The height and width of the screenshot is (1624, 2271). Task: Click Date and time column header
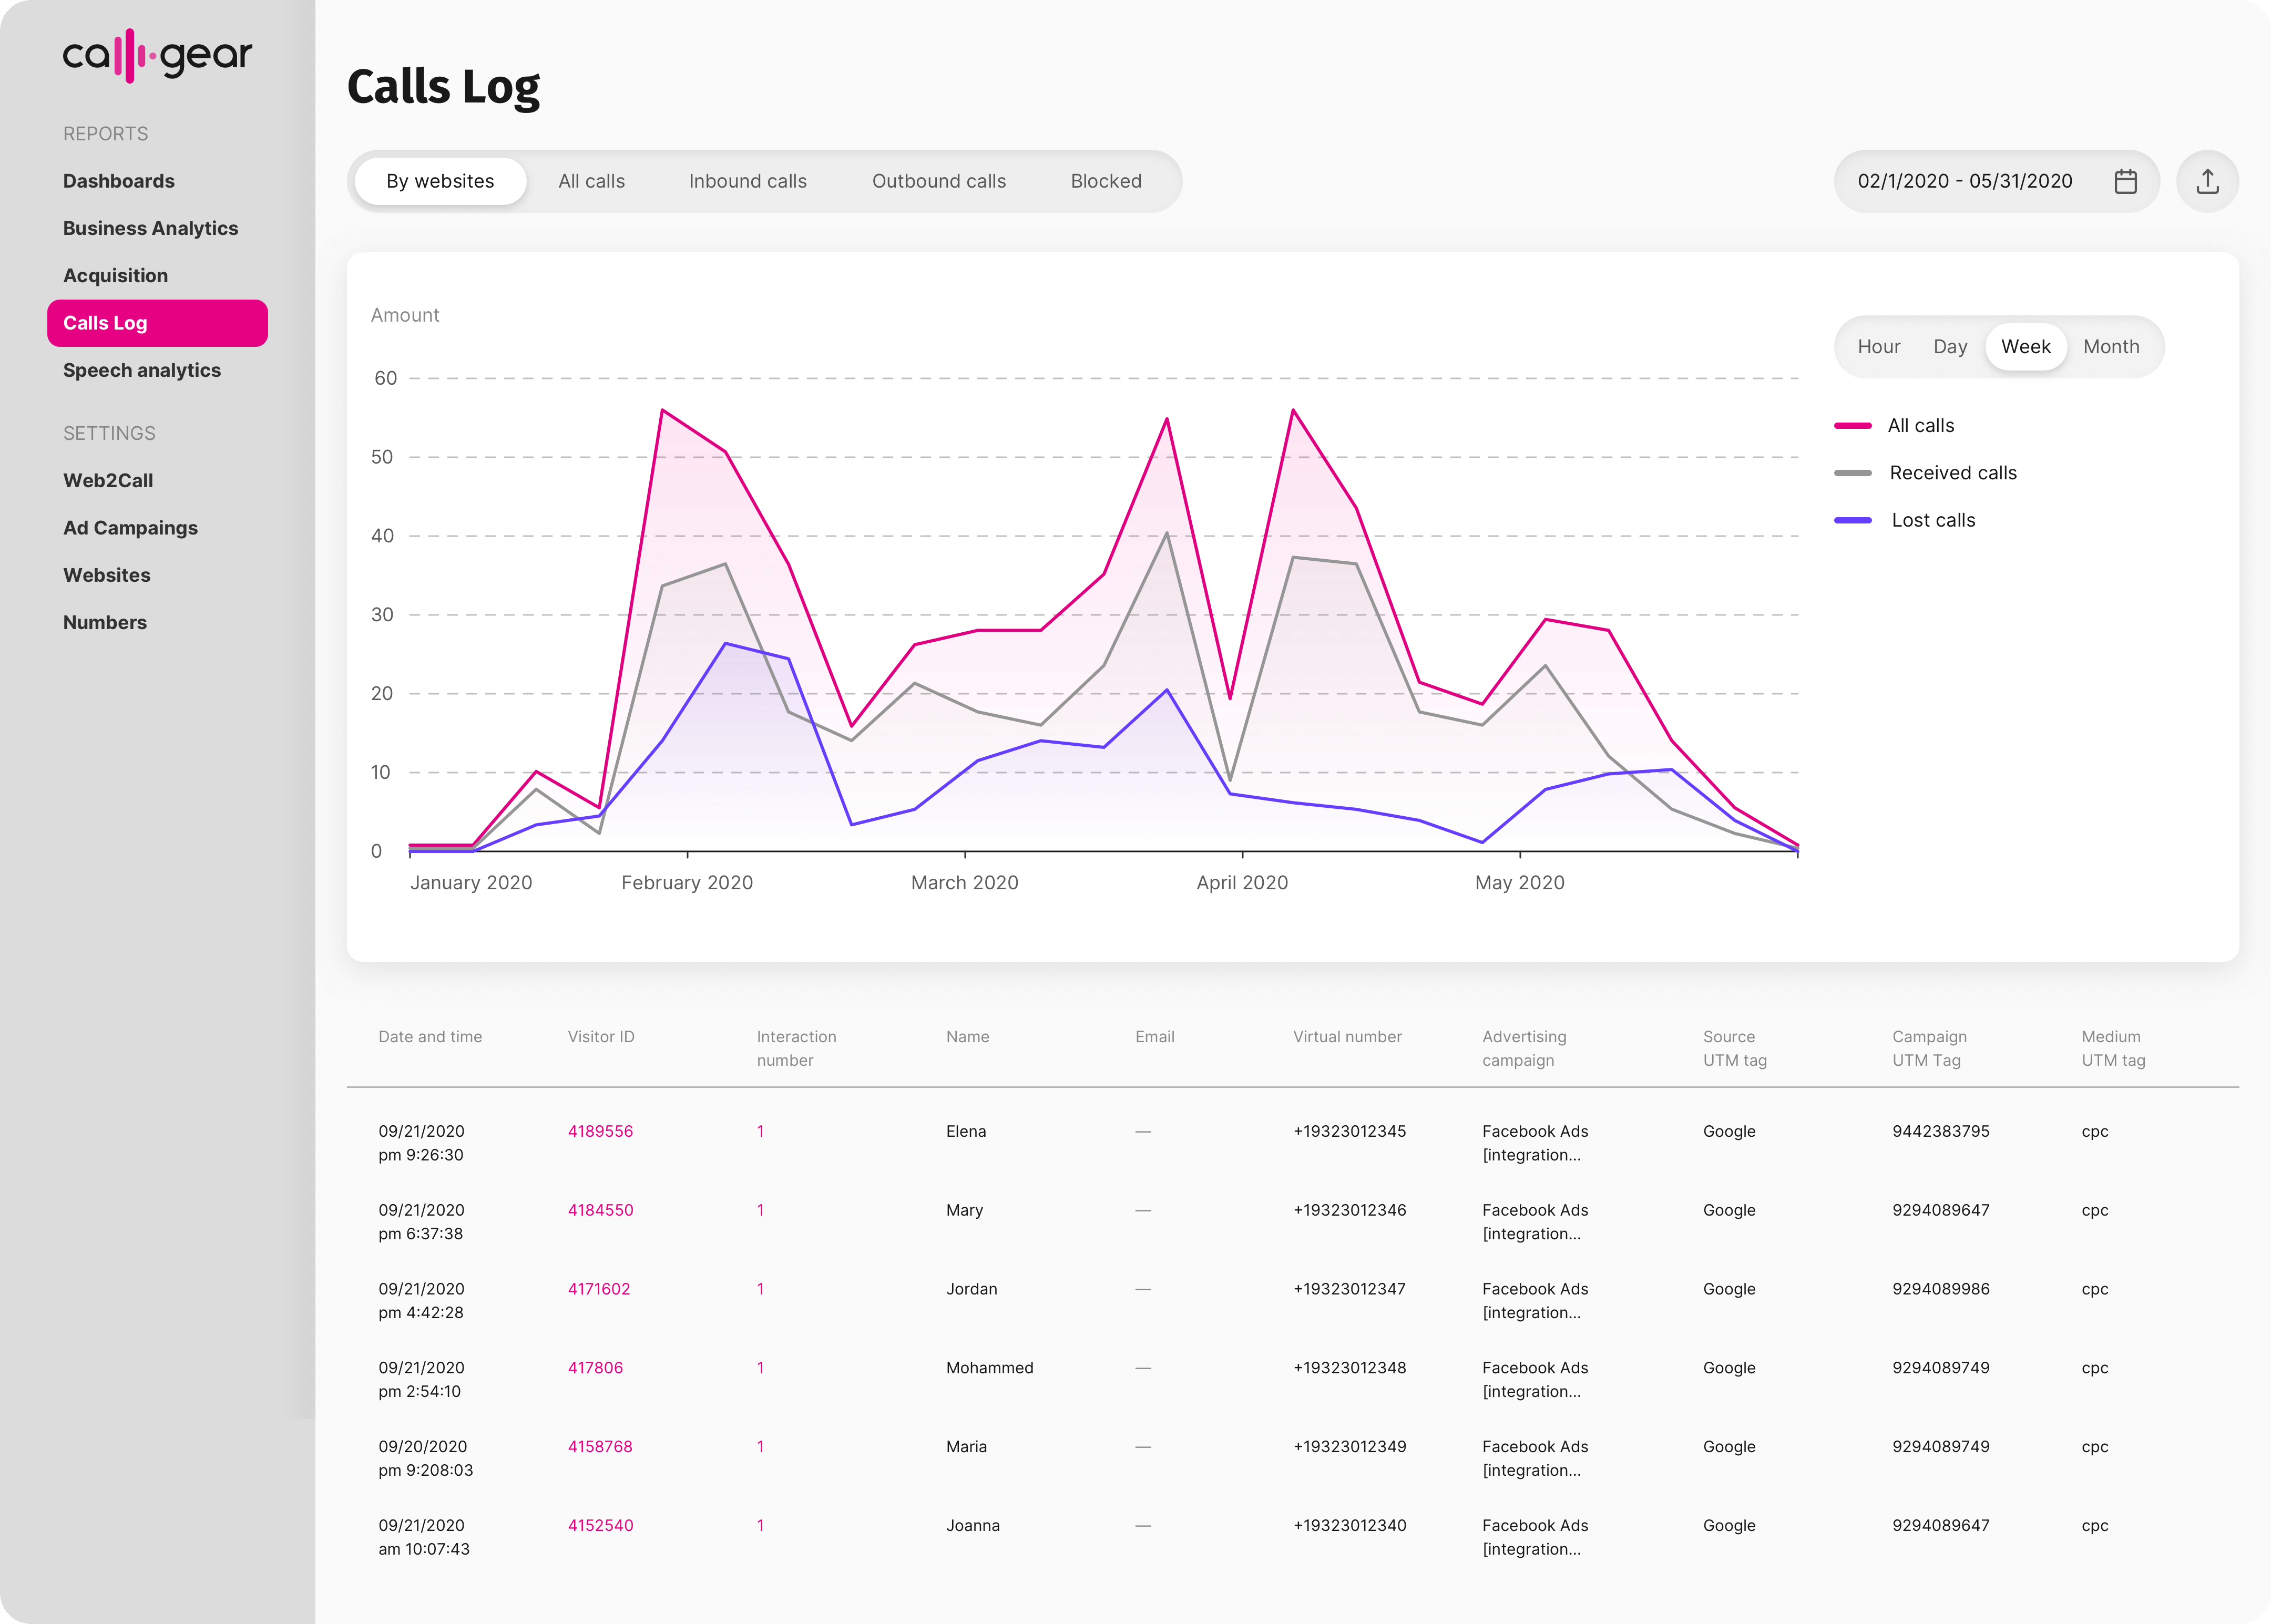(x=430, y=1037)
